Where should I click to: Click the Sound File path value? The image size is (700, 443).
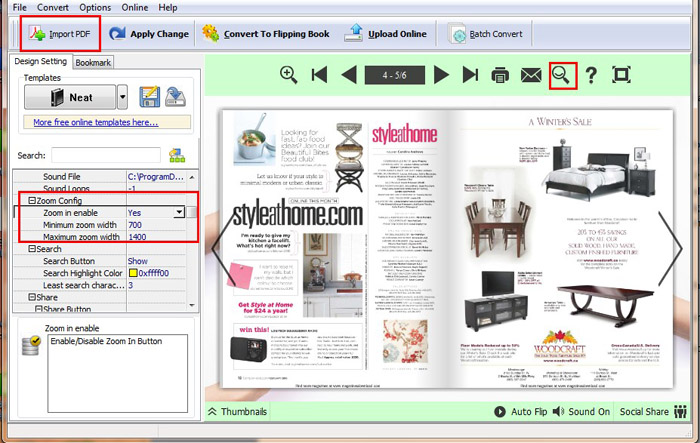(156, 176)
